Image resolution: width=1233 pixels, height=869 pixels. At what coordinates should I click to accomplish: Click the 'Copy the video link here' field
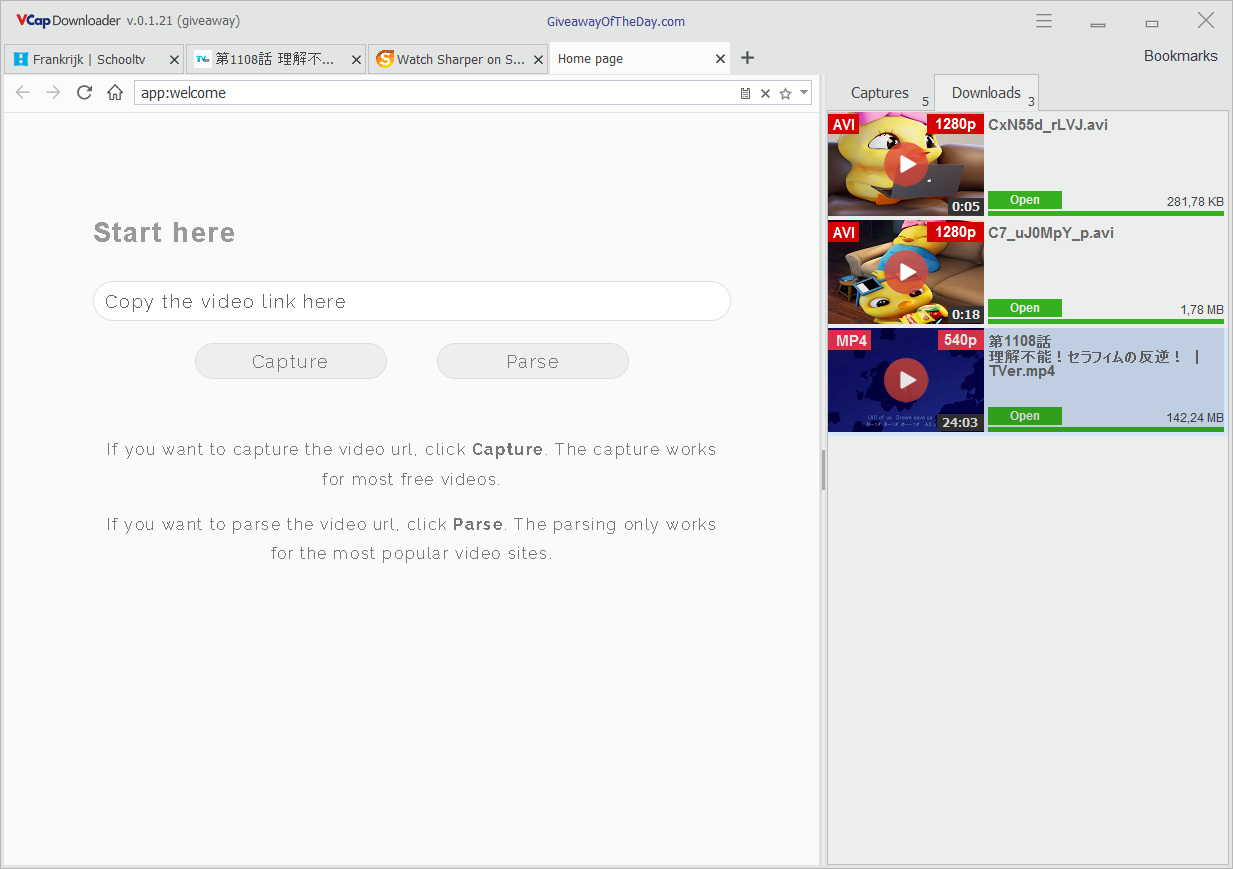[412, 301]
